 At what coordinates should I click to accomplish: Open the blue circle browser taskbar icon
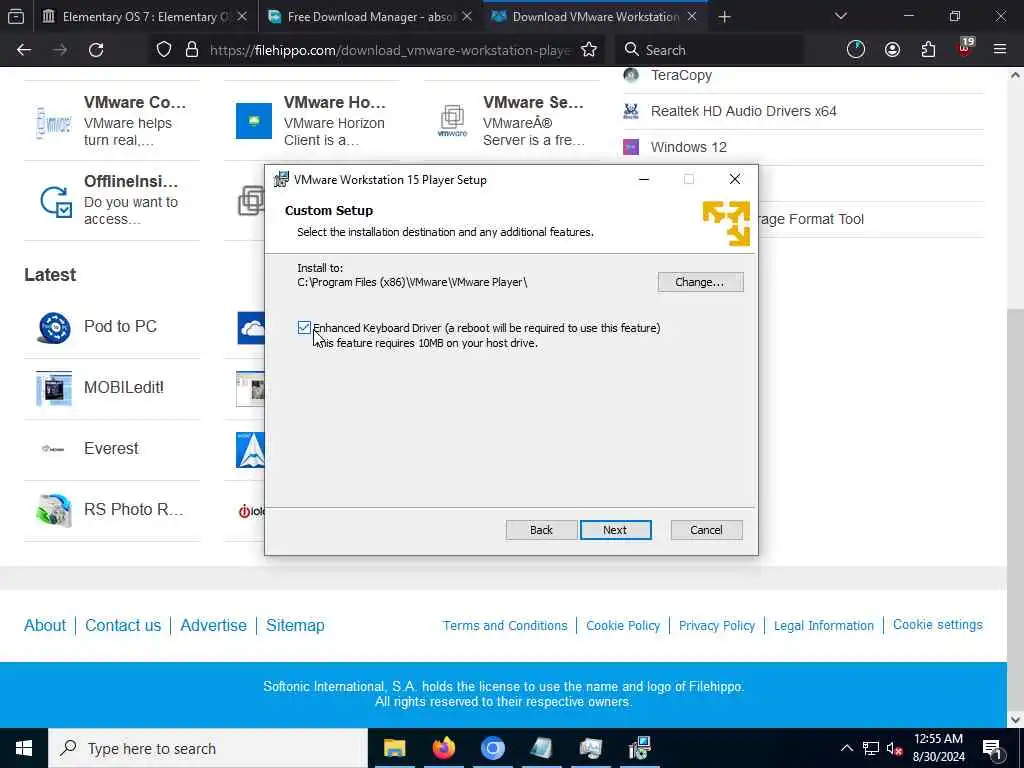tap(492, 748)
